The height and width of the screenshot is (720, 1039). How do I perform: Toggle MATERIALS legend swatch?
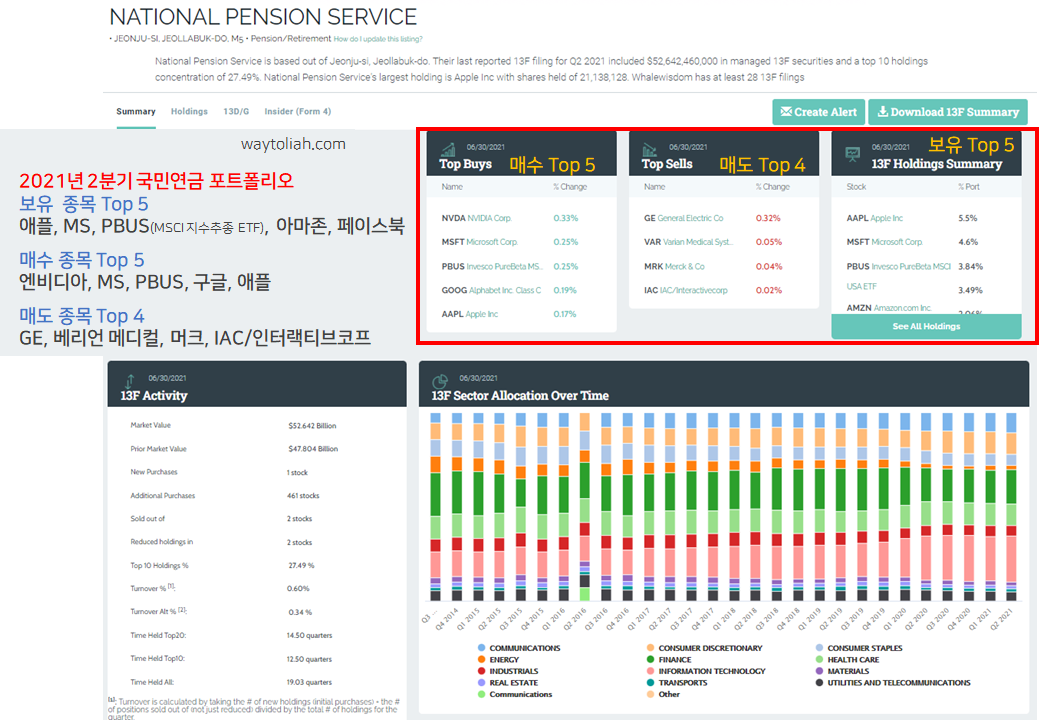coord(820,671)
